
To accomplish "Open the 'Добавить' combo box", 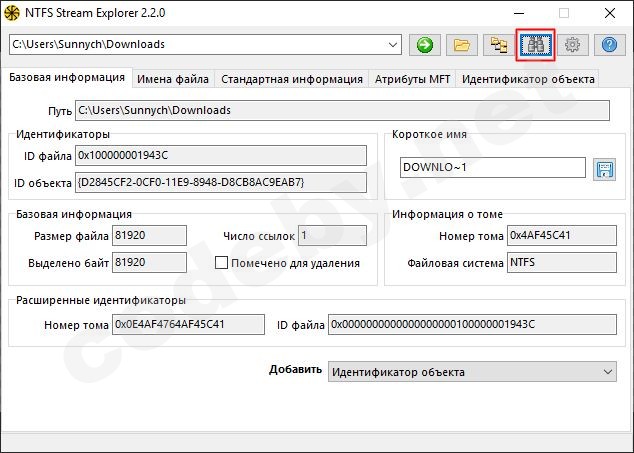I will [x=472, y=372].
